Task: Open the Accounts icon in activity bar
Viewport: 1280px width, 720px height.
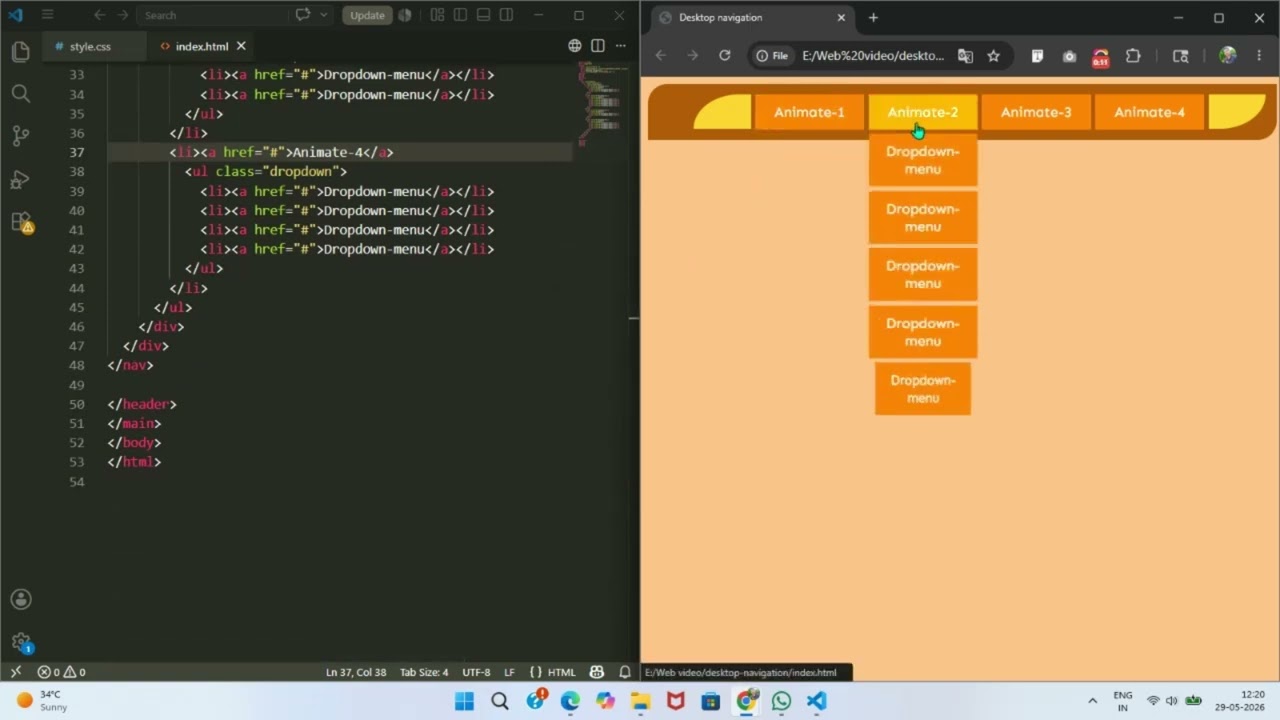Action: 20,599
